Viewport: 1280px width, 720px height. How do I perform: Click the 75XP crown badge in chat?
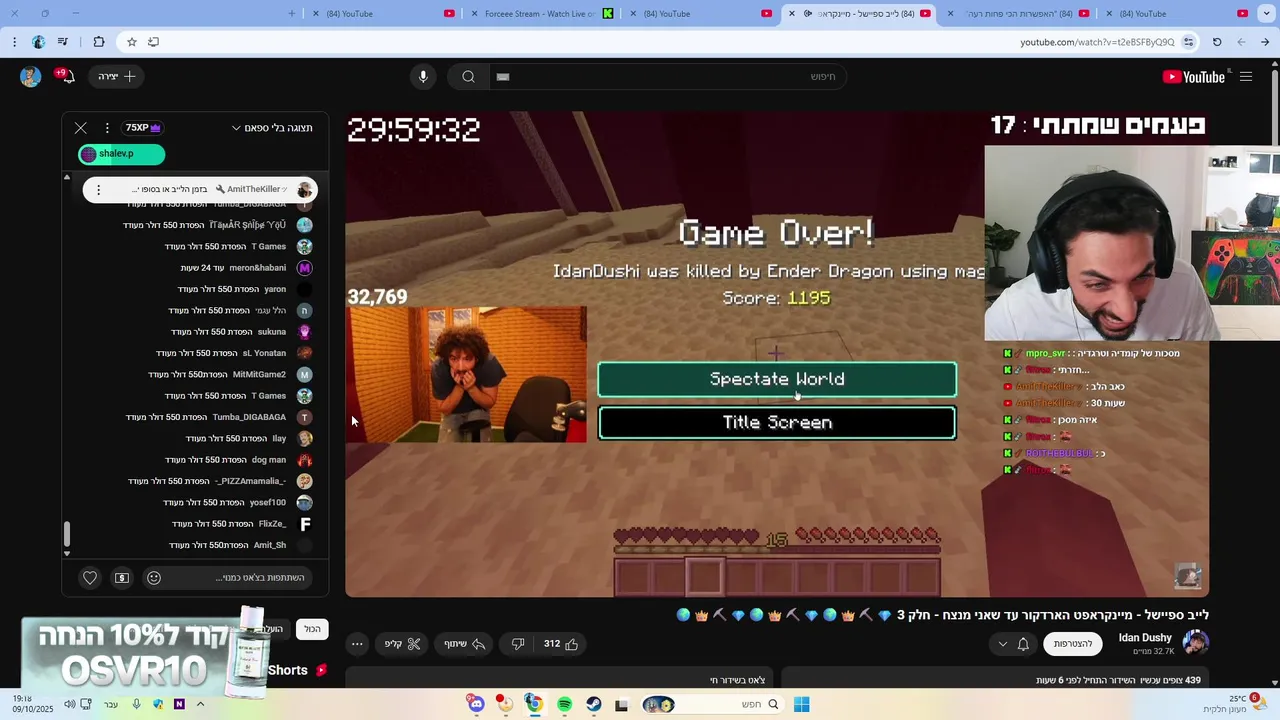(143, 128)
